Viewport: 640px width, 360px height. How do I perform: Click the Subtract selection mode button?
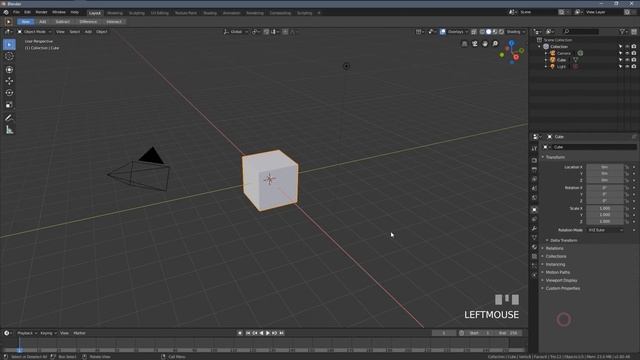(62, 22)
